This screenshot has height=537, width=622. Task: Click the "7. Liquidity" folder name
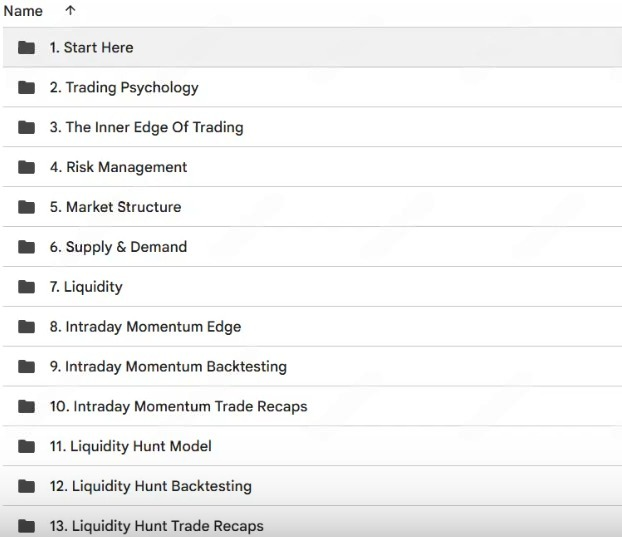tap(86, 287)
